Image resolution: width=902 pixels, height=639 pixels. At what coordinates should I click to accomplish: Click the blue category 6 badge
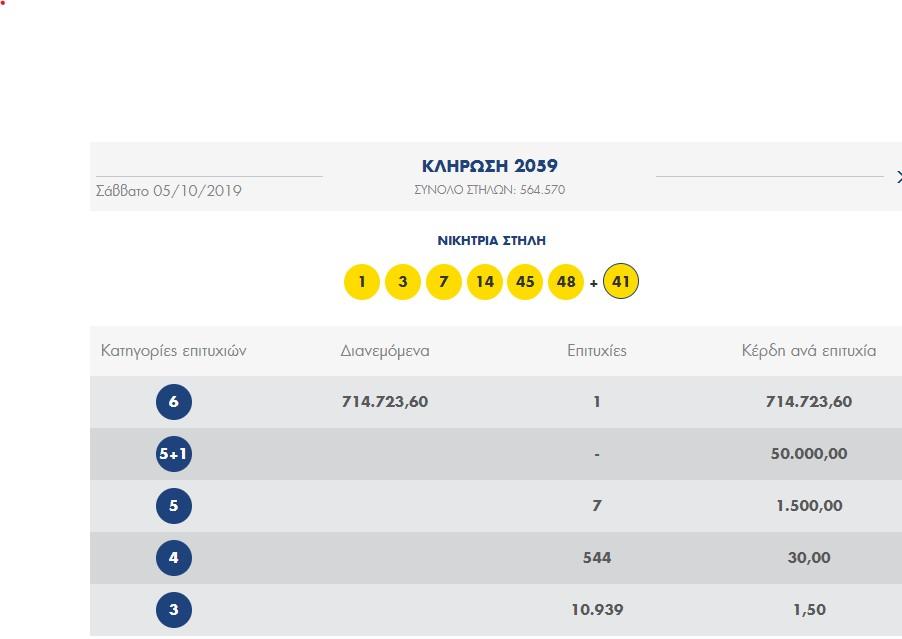(174, 402)
